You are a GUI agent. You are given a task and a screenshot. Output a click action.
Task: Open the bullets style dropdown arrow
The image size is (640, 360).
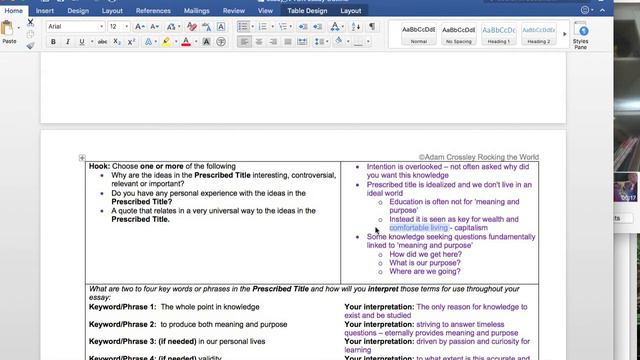(x=252, y=27)
